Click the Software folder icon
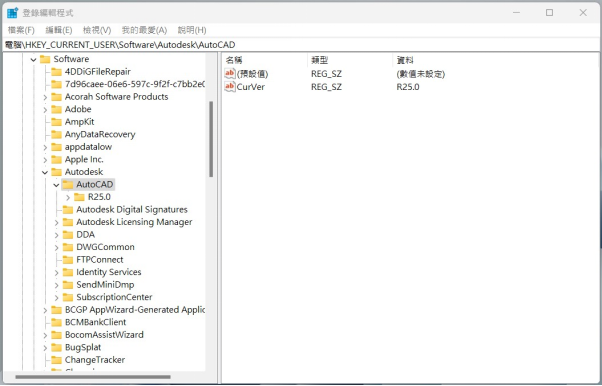The width and height of the screenshot is (602, 386). point(45,59)
